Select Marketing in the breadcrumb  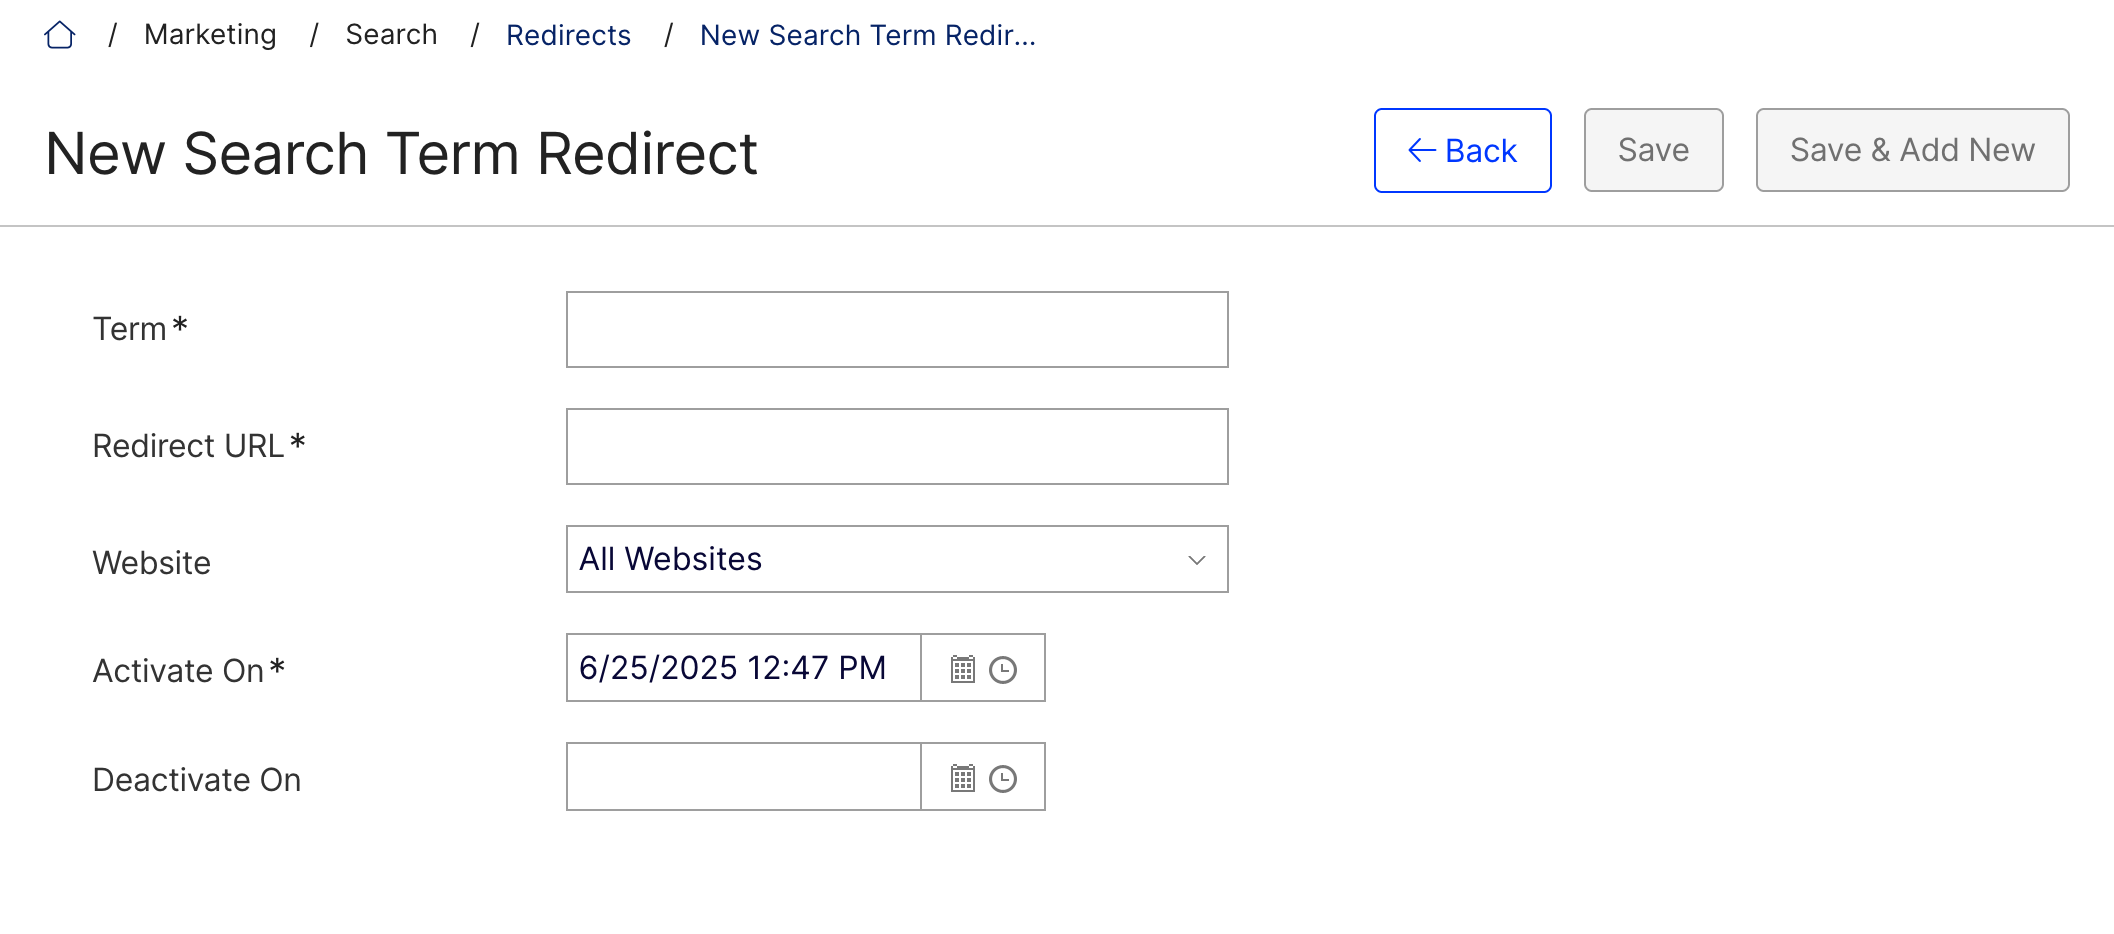[x=210, y=35]
